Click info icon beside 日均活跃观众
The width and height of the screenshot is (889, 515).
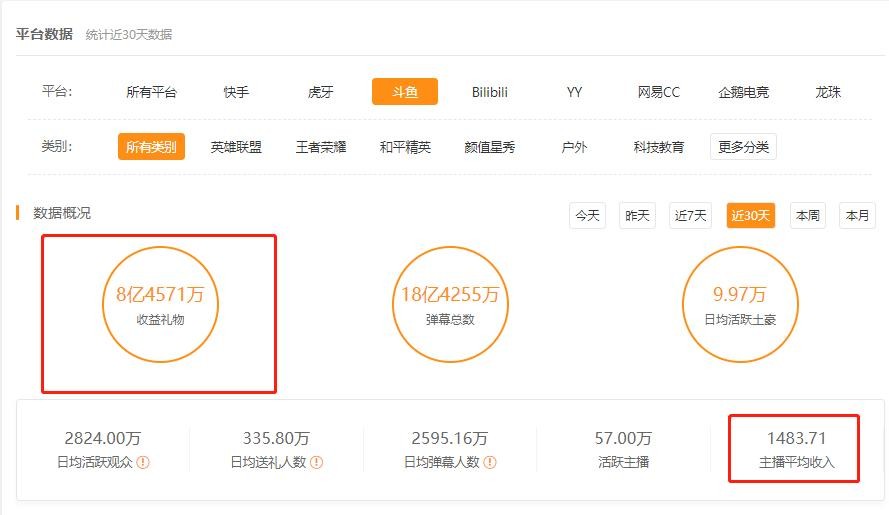pos(143,463)
